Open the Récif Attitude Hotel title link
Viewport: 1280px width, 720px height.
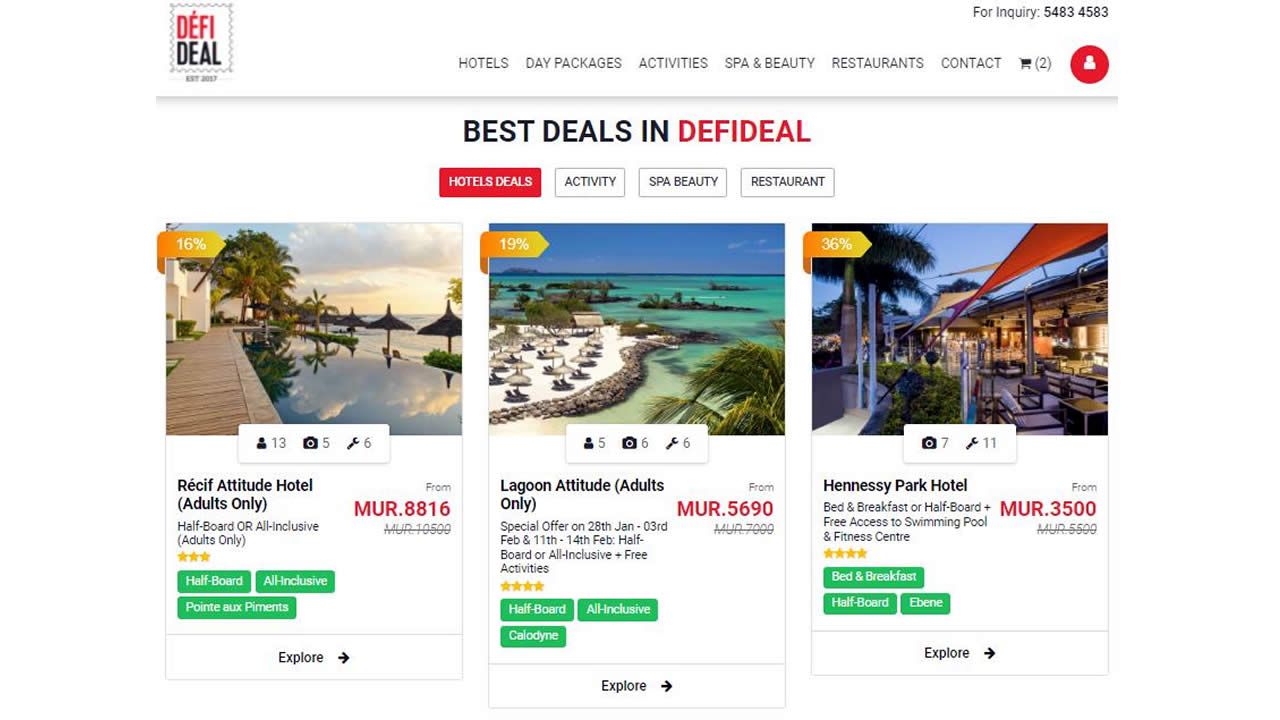245,494
